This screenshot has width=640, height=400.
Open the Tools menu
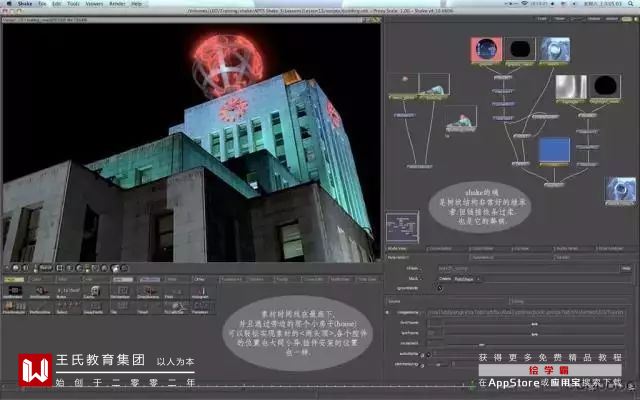point(73,4)
